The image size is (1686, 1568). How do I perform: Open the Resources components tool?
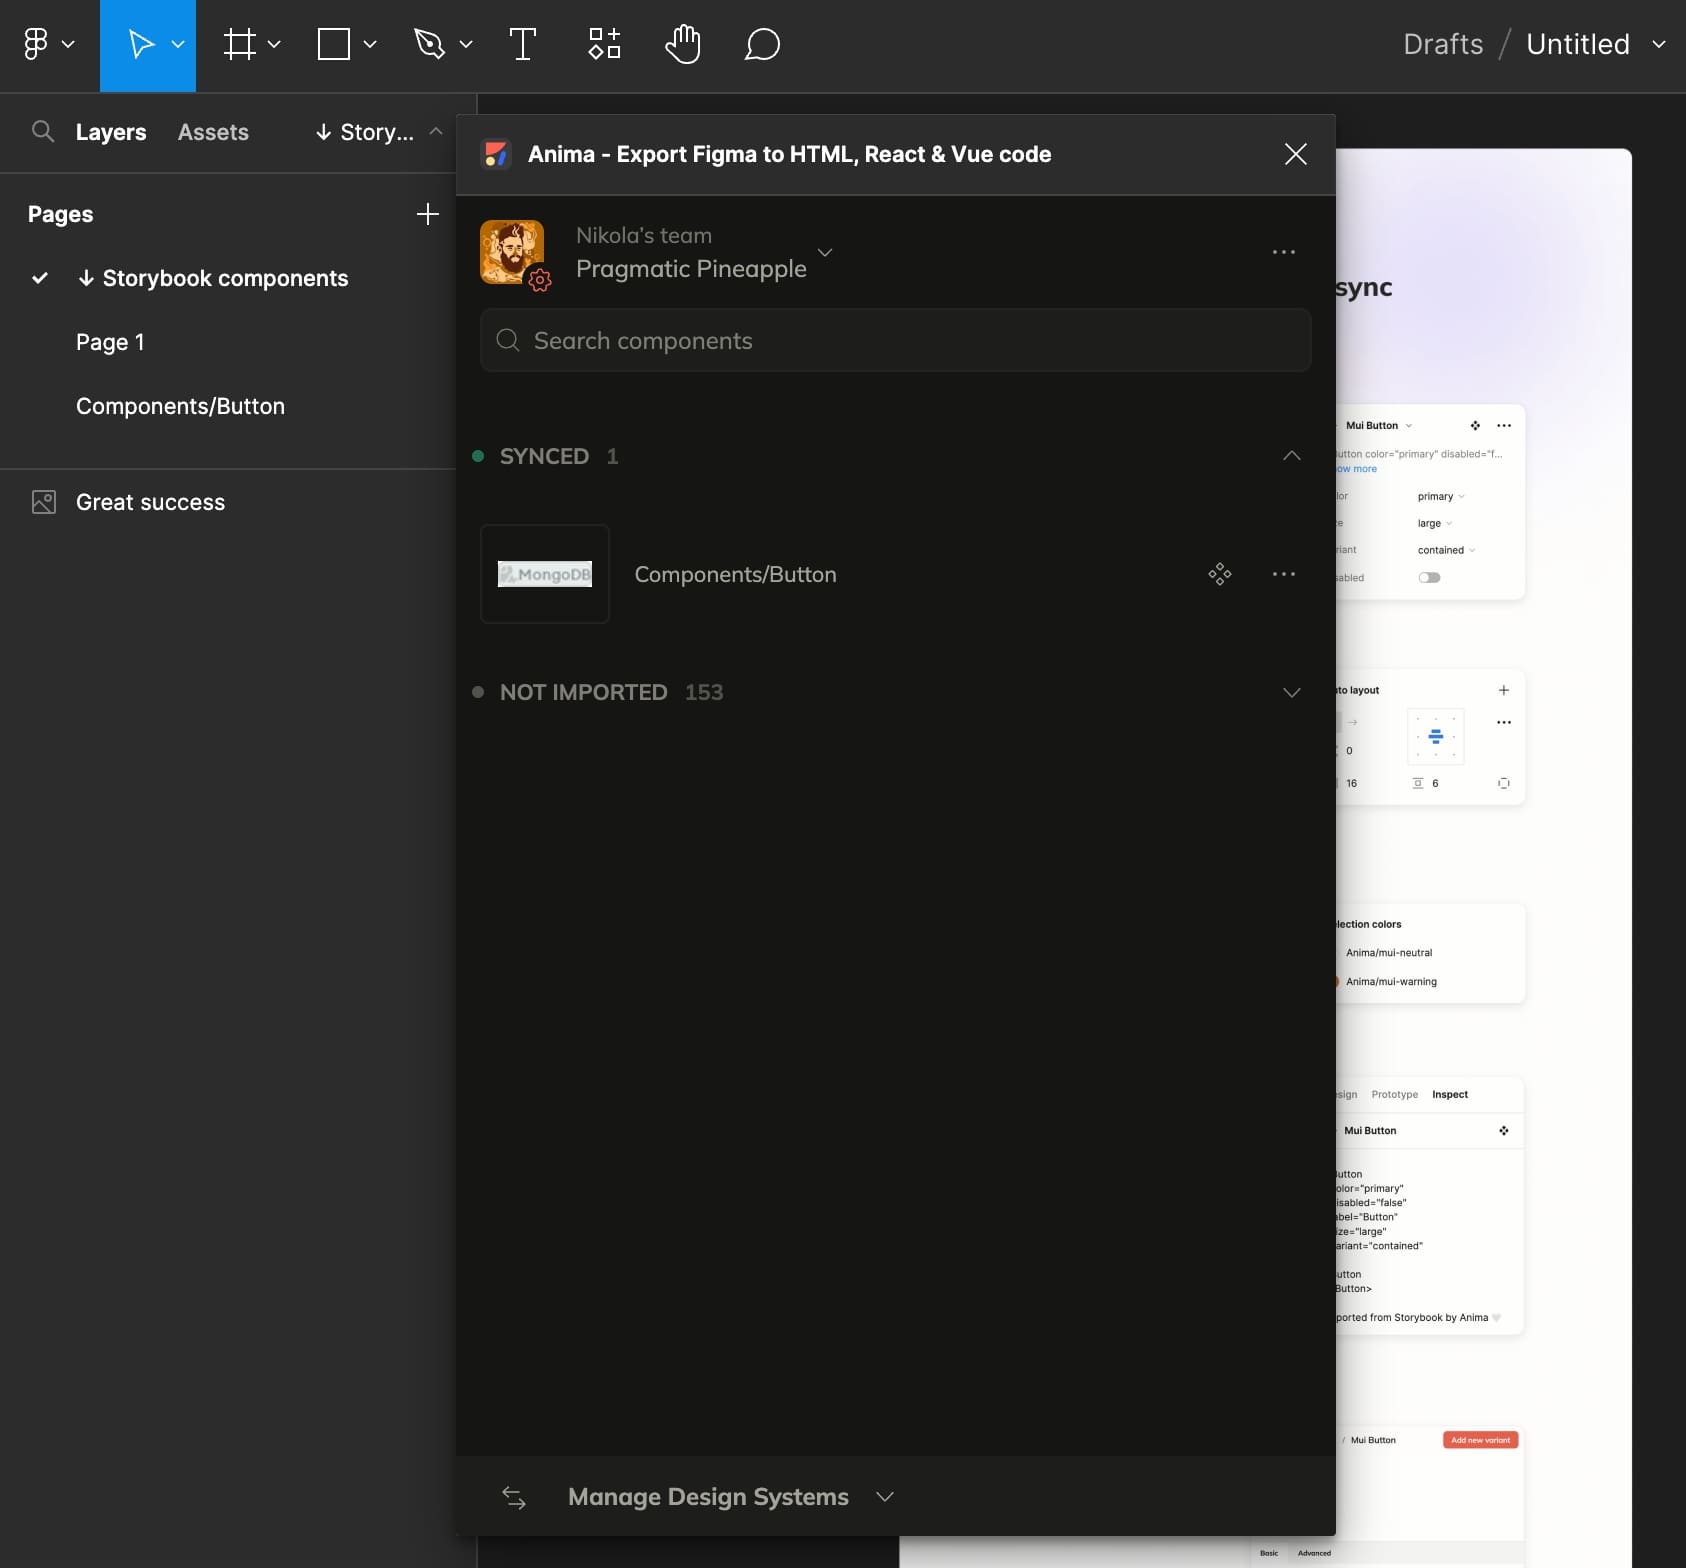(604, 44)
